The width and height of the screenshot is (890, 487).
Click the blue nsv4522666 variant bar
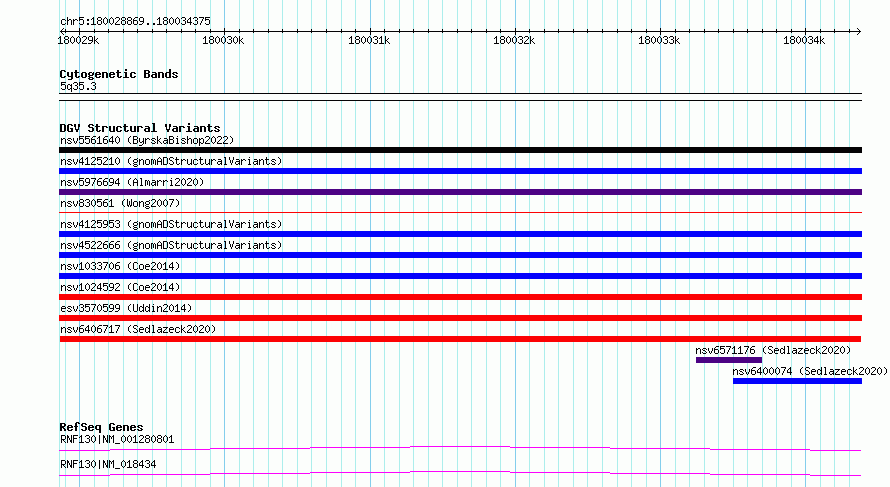pos(460,255)
